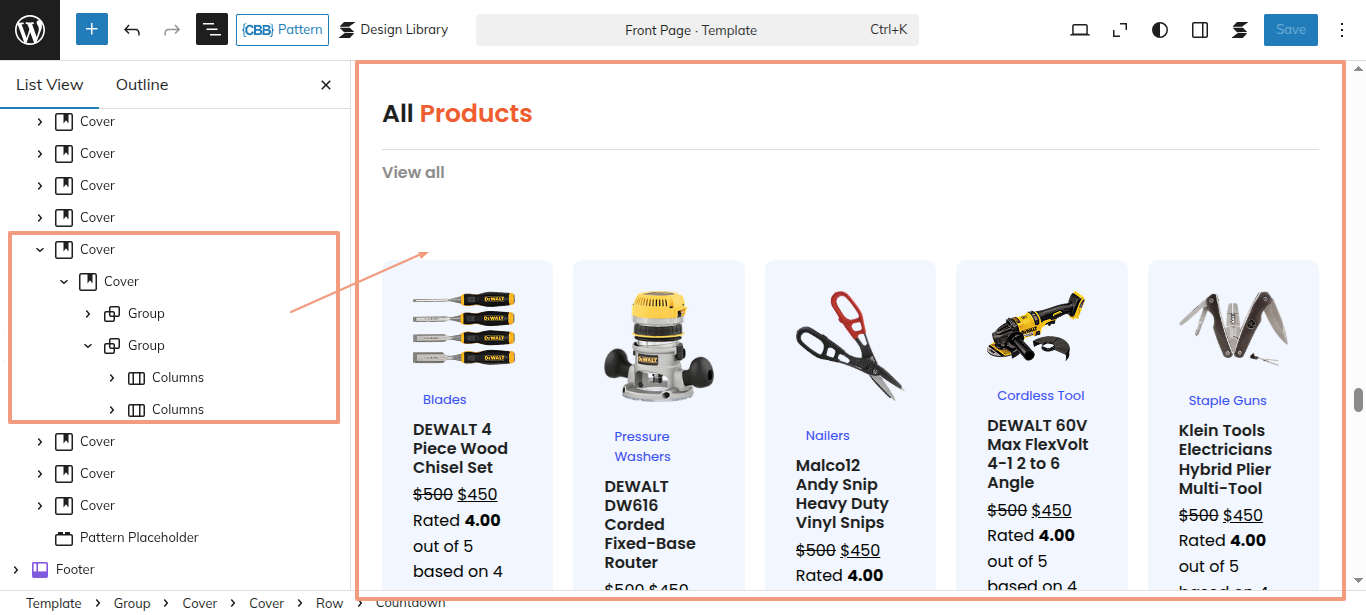This screenshot has width=1366, height=615.
Task: Select Malco12 Andy Snip product title
Action: click(842, 494)
